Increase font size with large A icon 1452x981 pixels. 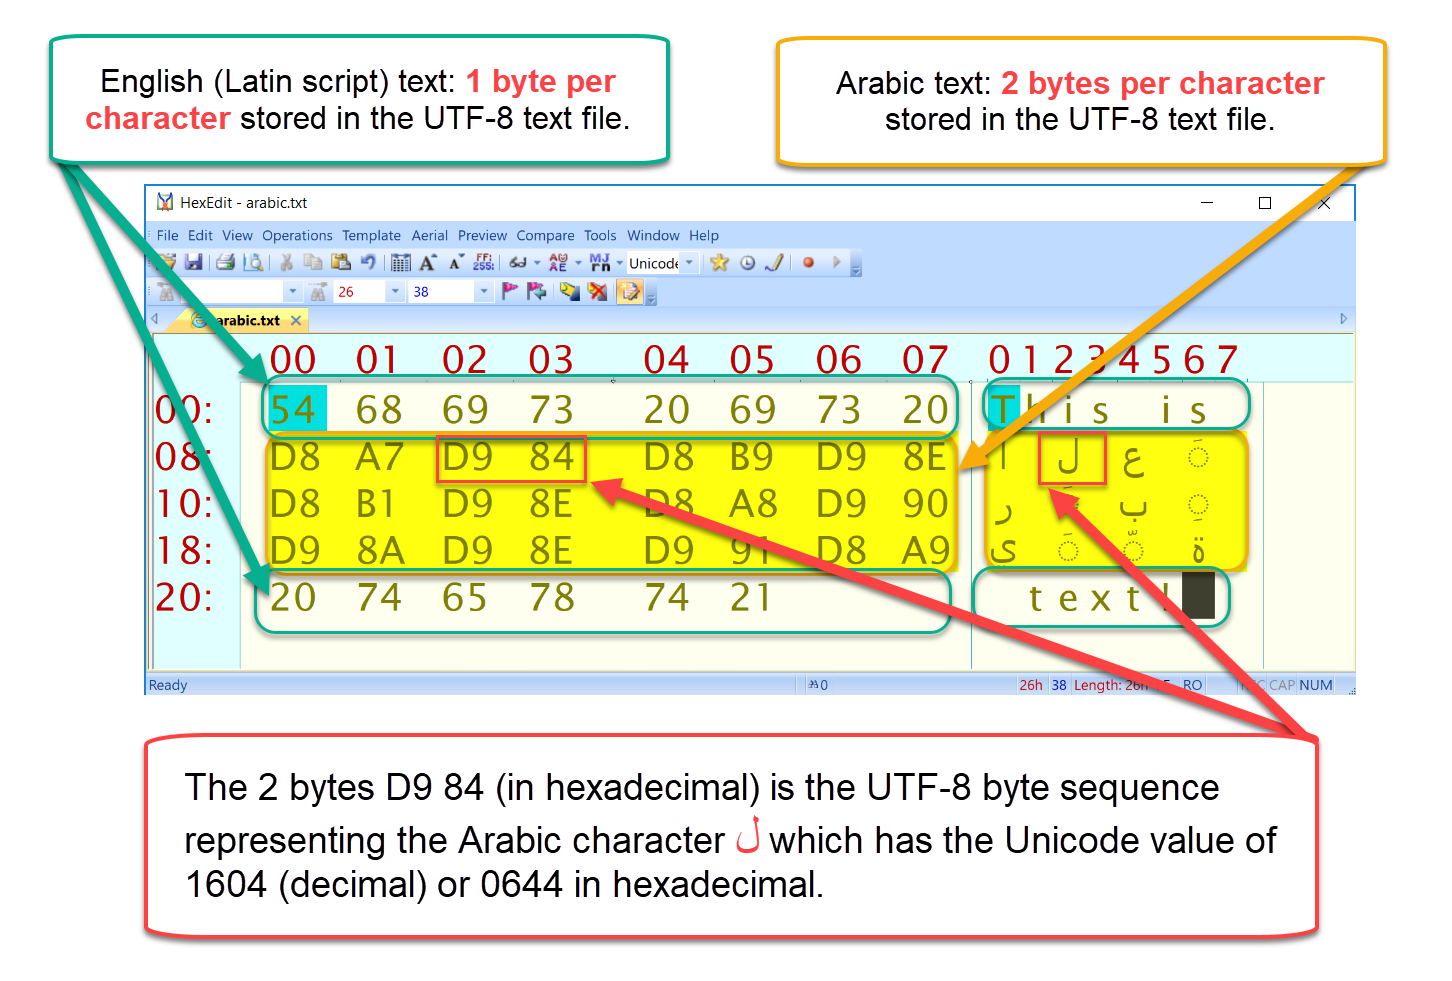point(428,262)
